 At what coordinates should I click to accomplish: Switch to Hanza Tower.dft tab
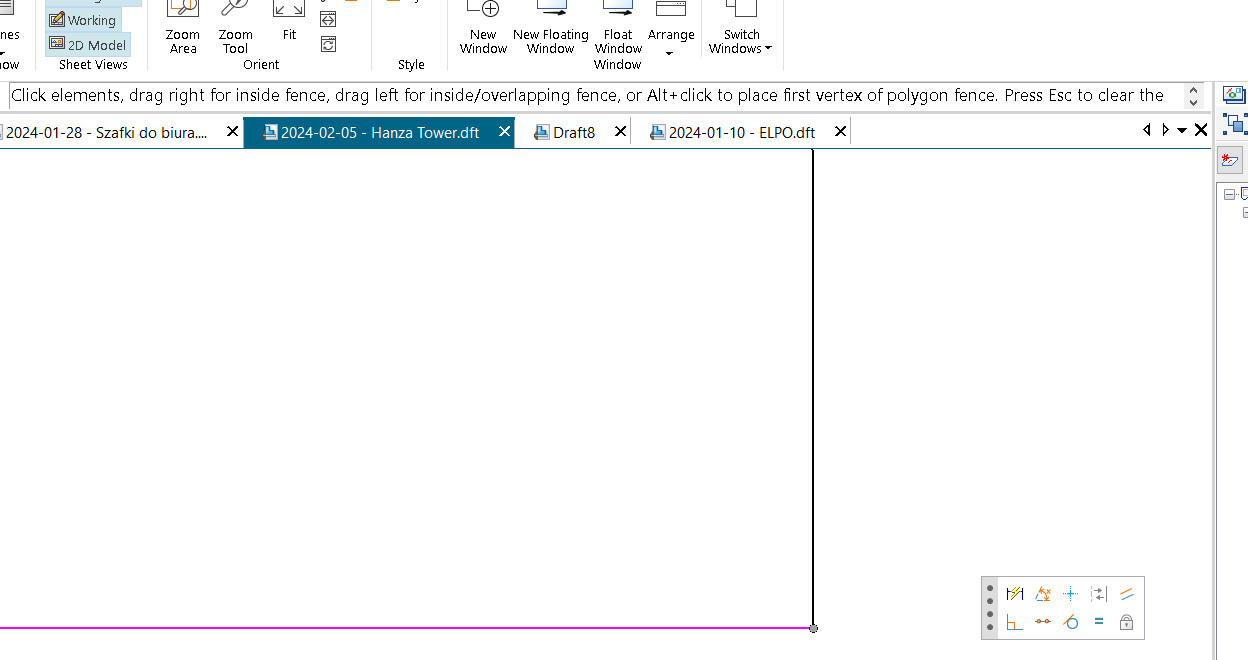point(380,132)
